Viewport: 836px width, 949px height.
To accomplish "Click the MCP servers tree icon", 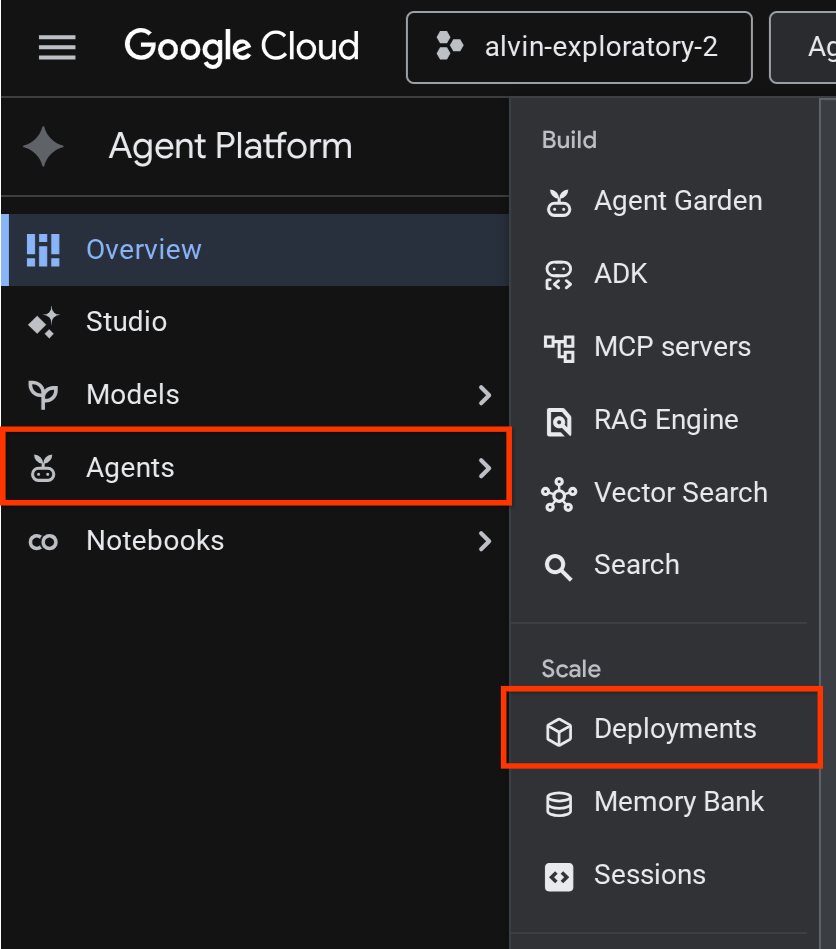I will 559,349.
